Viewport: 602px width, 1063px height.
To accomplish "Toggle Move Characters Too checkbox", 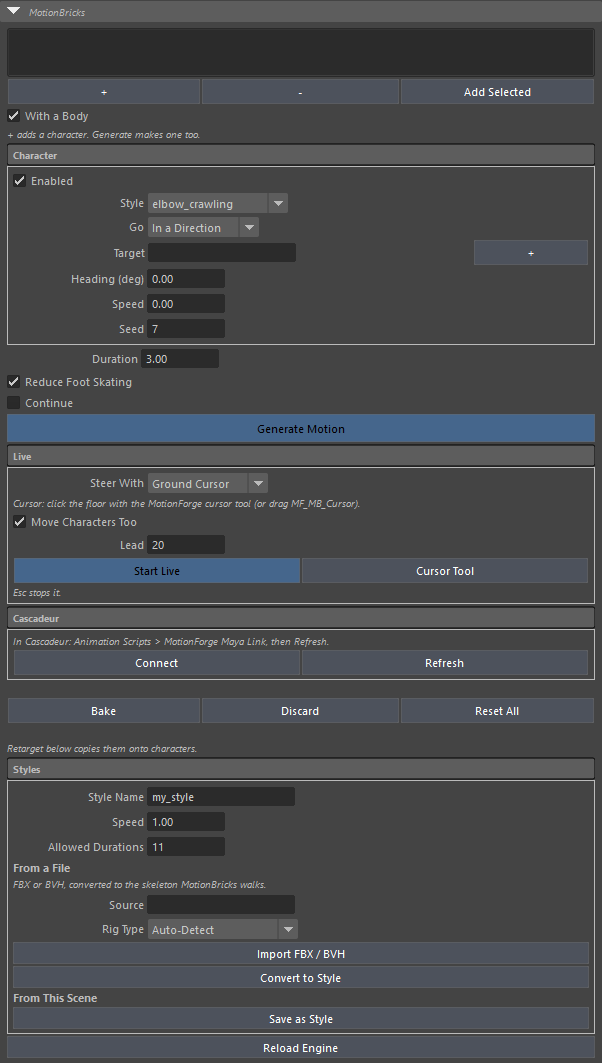I will click(x=20, y=522).
